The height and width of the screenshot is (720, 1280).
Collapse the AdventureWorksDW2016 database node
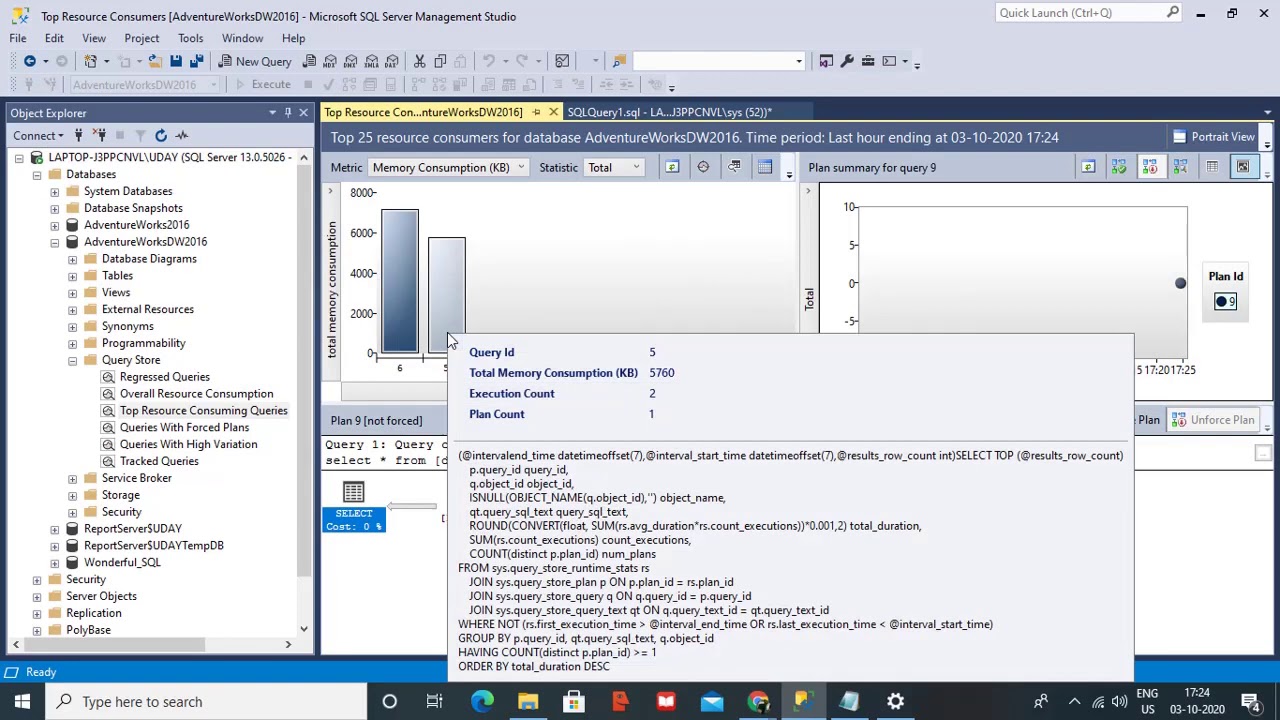click(x=54, y=242)
